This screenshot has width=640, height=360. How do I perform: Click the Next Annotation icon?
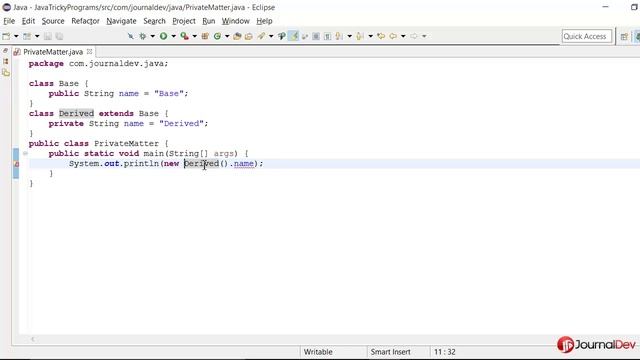339,36
